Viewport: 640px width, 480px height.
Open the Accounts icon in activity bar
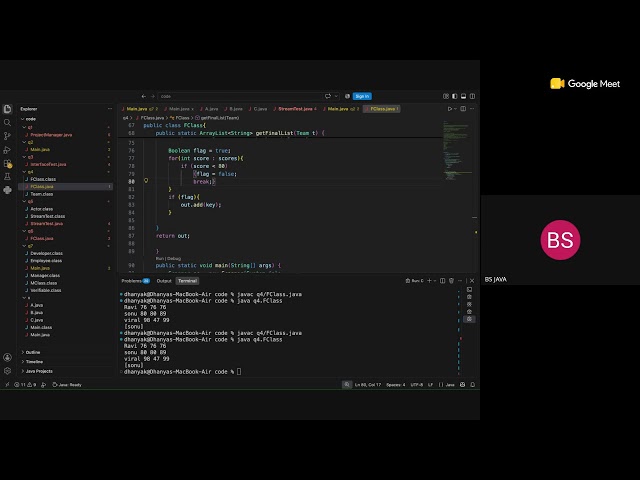(7, 358)
